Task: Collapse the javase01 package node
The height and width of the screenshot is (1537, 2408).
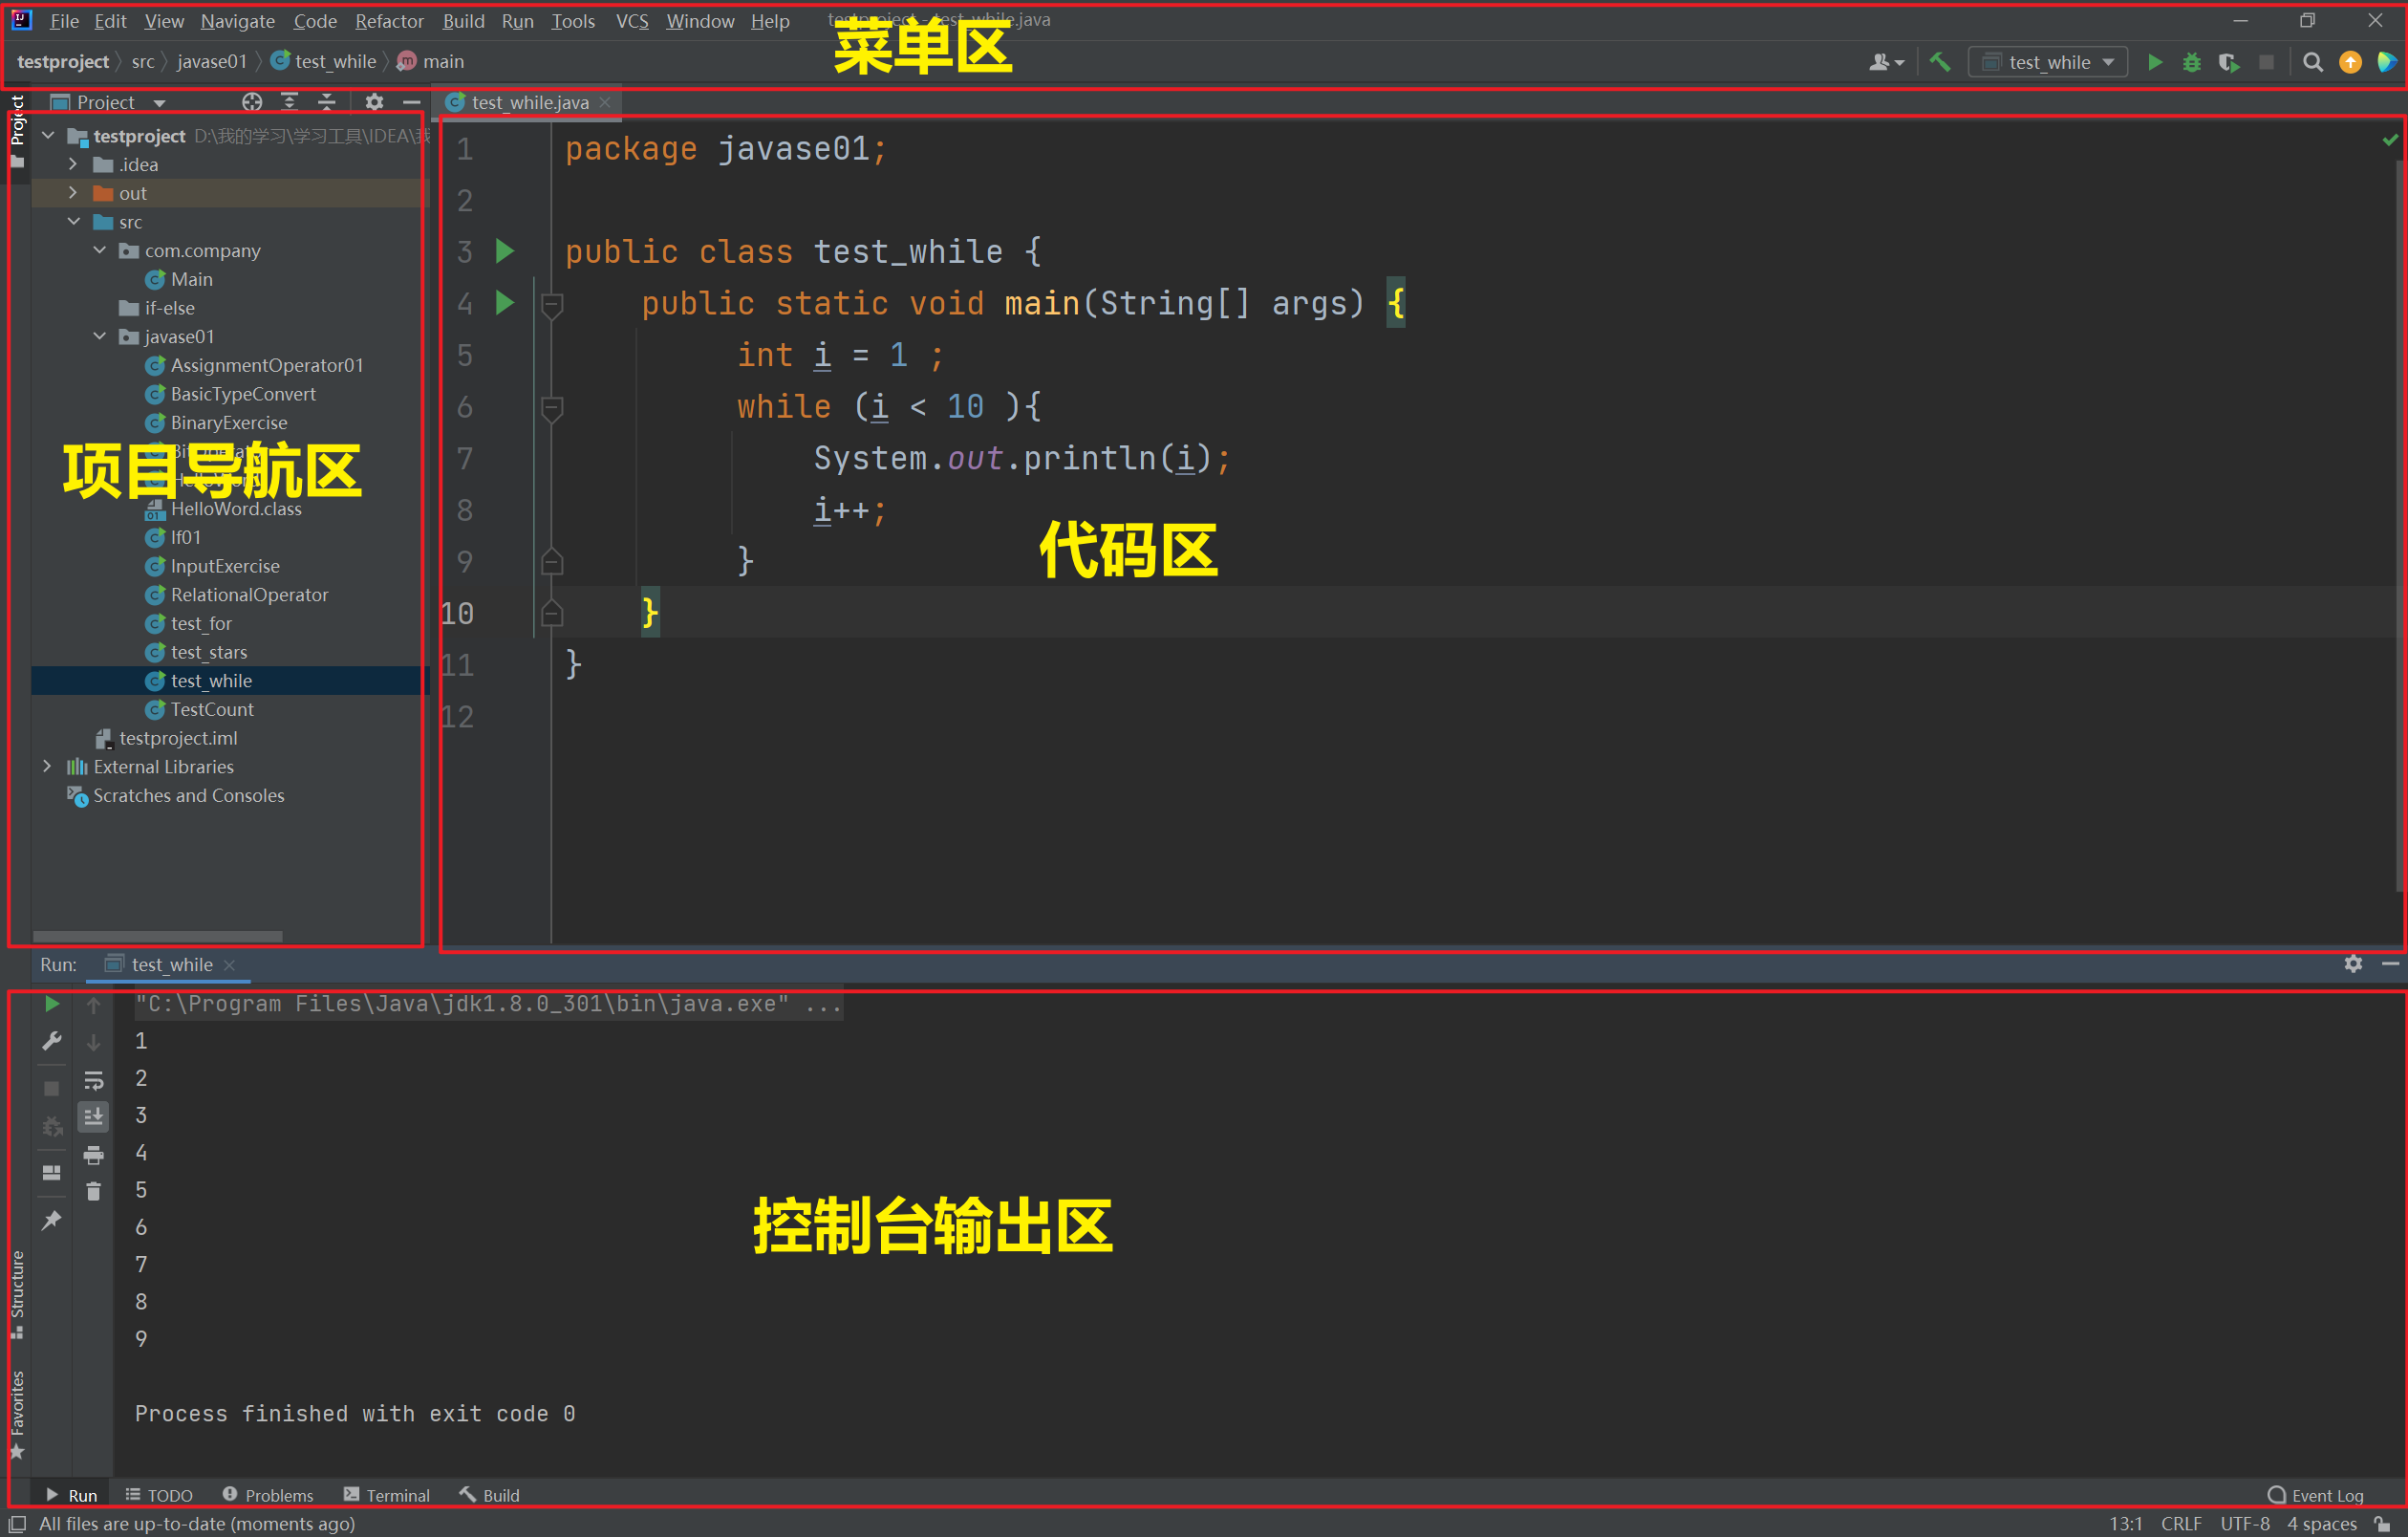Action: [x=99, y=337]
